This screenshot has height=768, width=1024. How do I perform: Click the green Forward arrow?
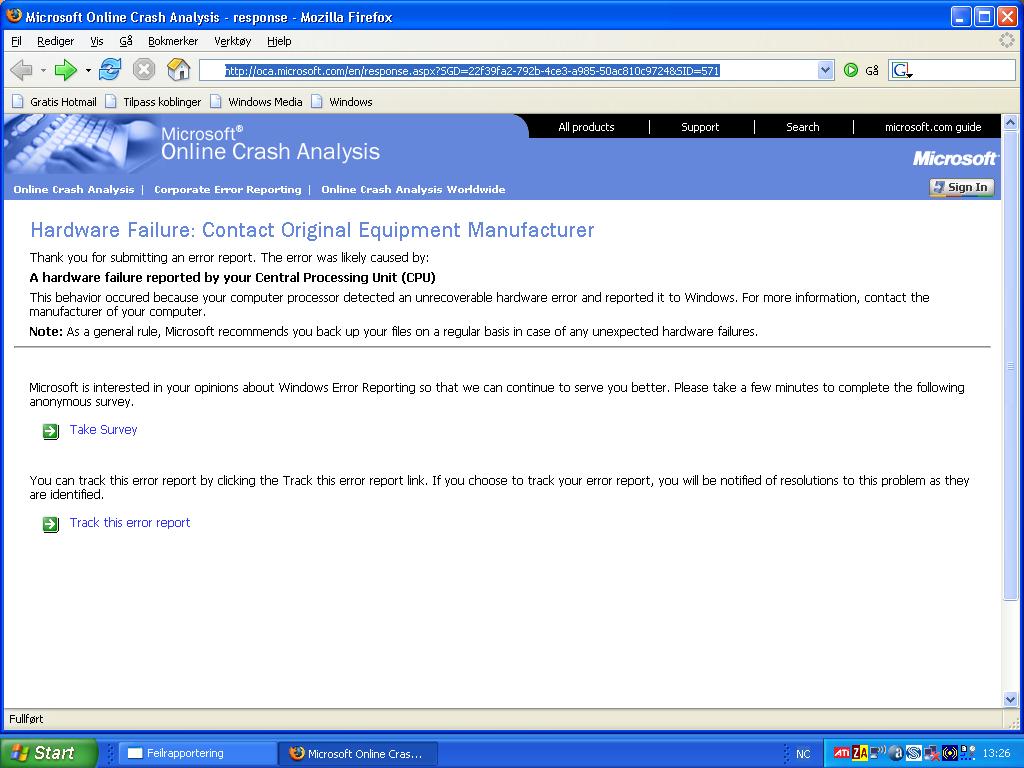click(x=65, y=70)
